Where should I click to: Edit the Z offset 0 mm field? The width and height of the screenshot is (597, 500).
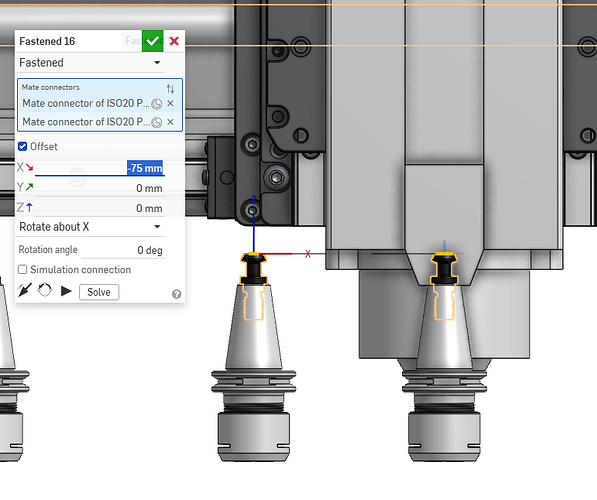tap(100, 208)
